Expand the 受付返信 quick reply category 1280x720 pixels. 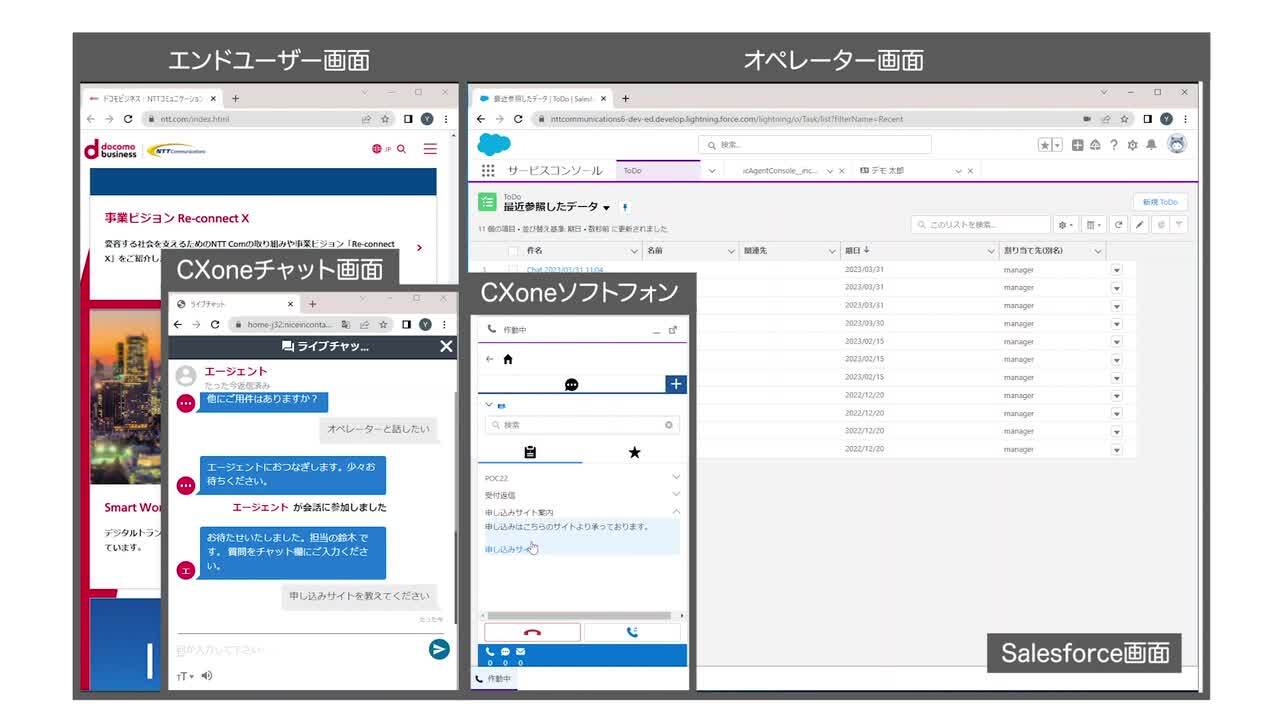676,494
